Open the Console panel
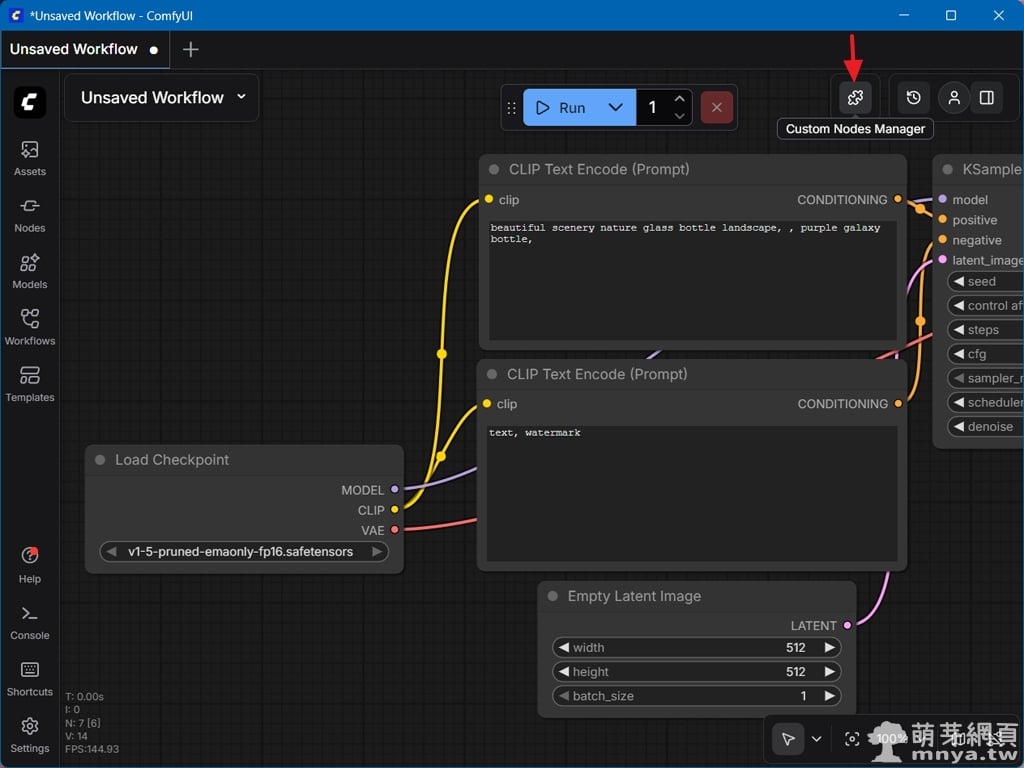The image size is (1024, 768). point(30,622)
